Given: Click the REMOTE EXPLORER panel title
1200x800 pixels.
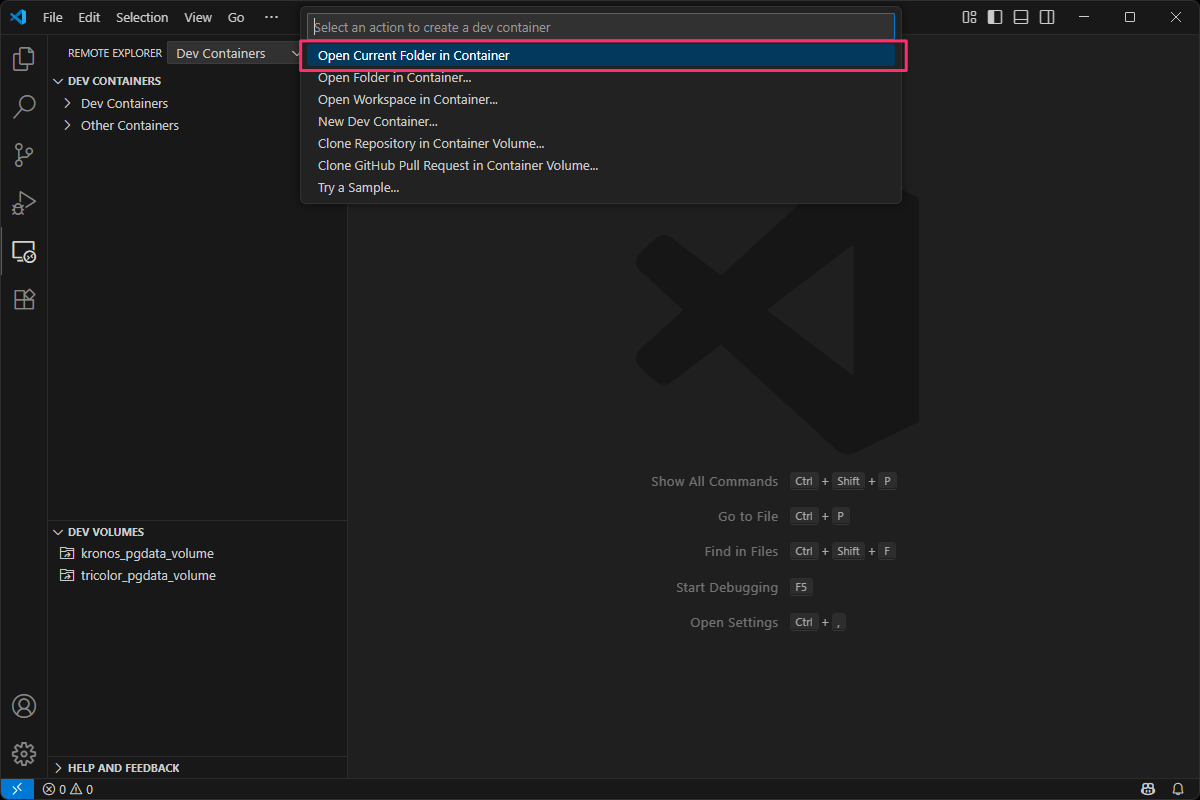Looking at the screenshot, I should coord(115,53).
